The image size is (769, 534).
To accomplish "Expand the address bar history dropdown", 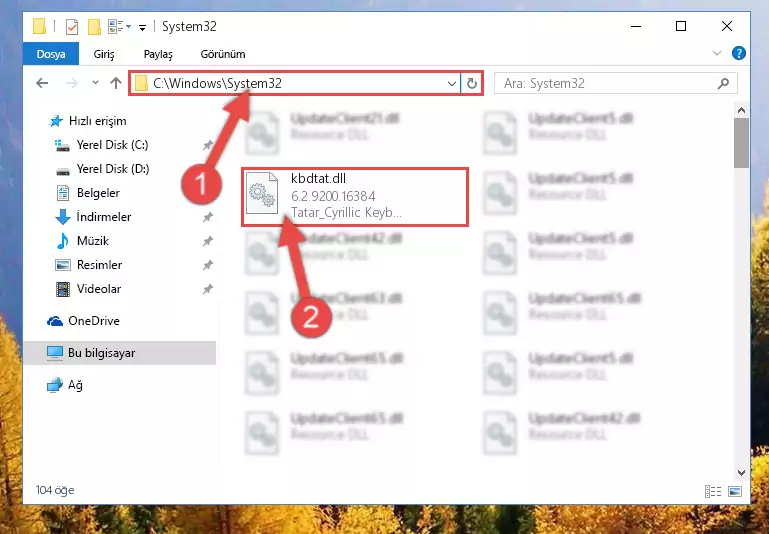I will pyautogui.click(x=452, y=84).
